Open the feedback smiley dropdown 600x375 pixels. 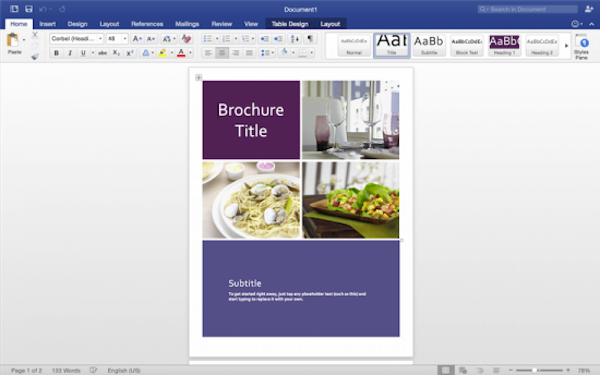tap(577, 24)
